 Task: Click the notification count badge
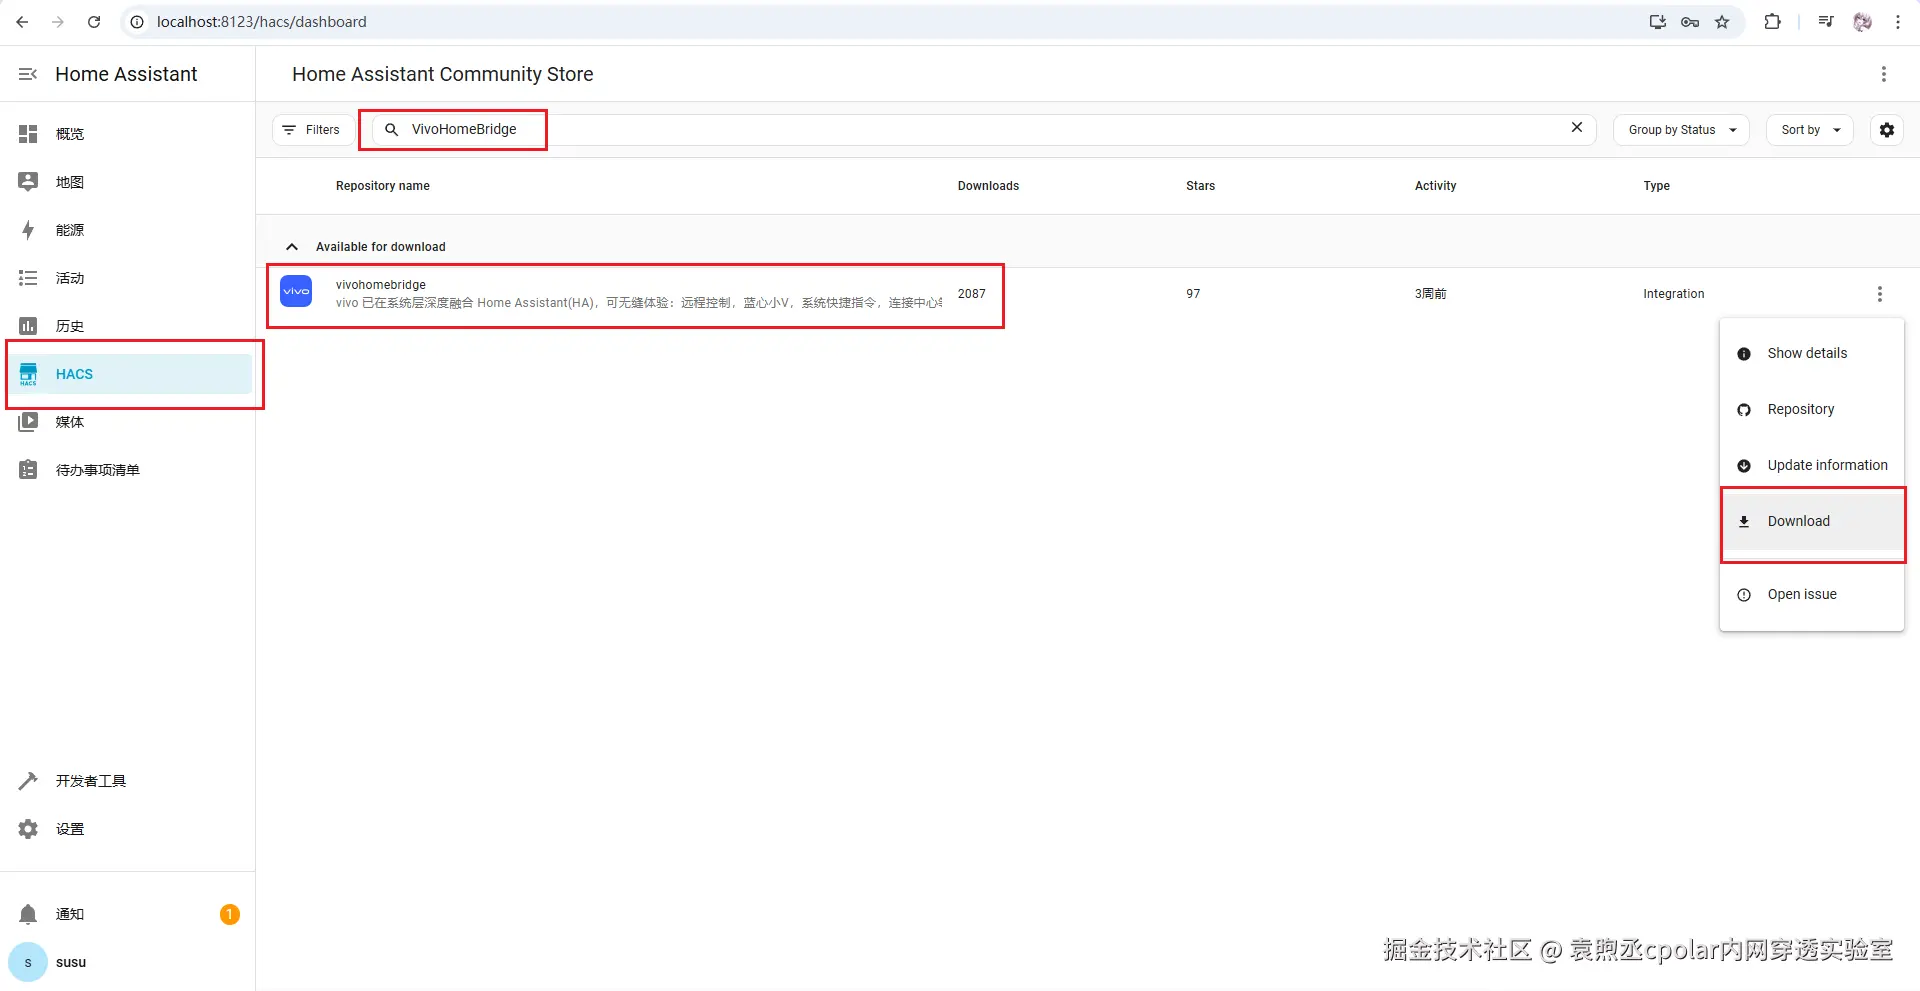tap(229, 914)
